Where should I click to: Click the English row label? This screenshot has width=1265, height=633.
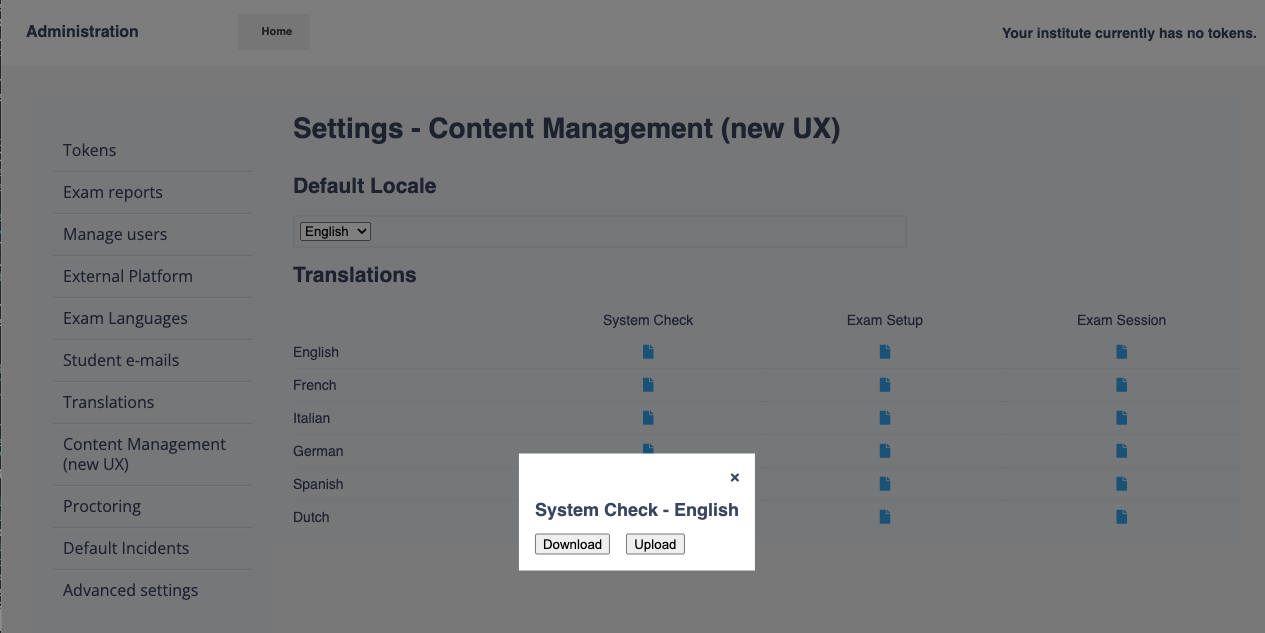(316, 352)
